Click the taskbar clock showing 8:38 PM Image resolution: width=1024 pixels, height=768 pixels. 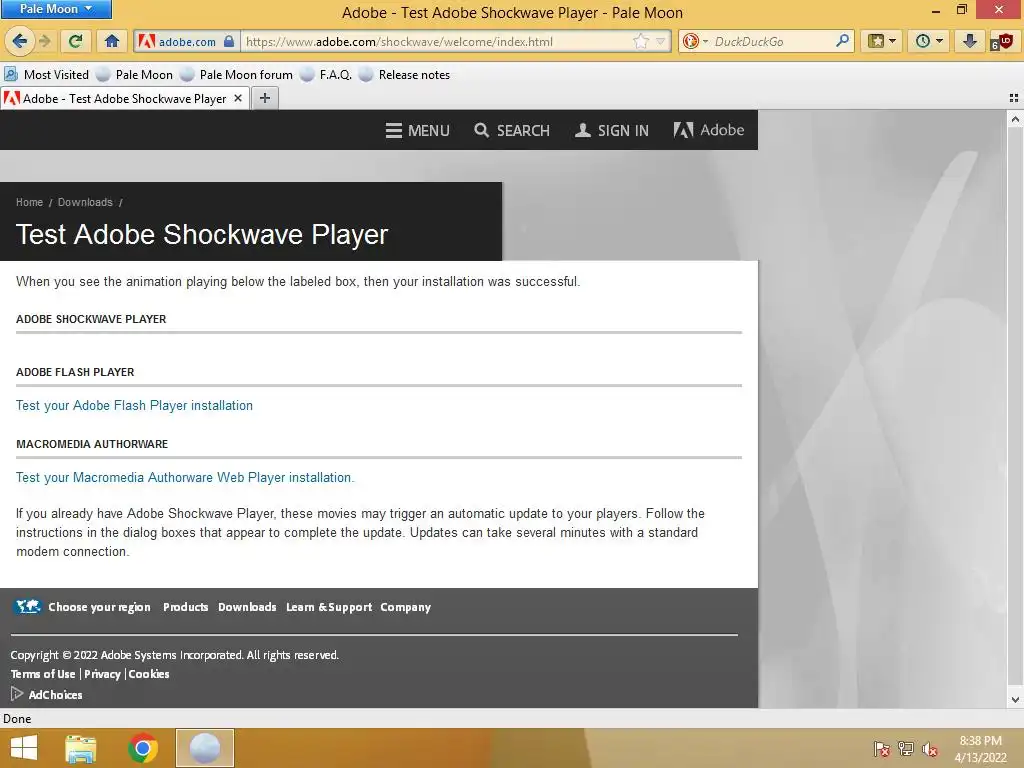tap(980, 749)
